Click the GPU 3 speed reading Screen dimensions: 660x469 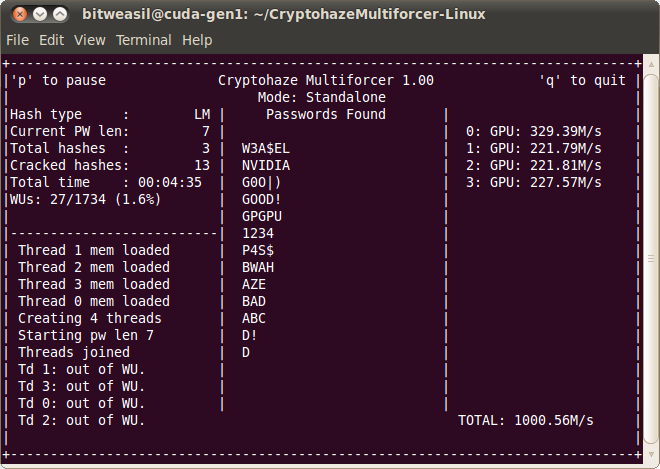click(534, 182)
